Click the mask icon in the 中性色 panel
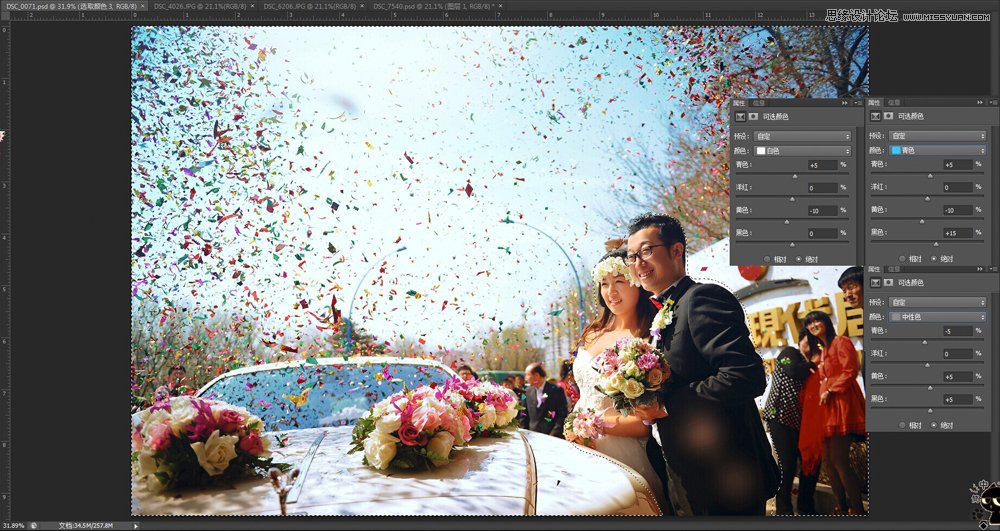Screen dimensions: 1000x531 point(888,282)
